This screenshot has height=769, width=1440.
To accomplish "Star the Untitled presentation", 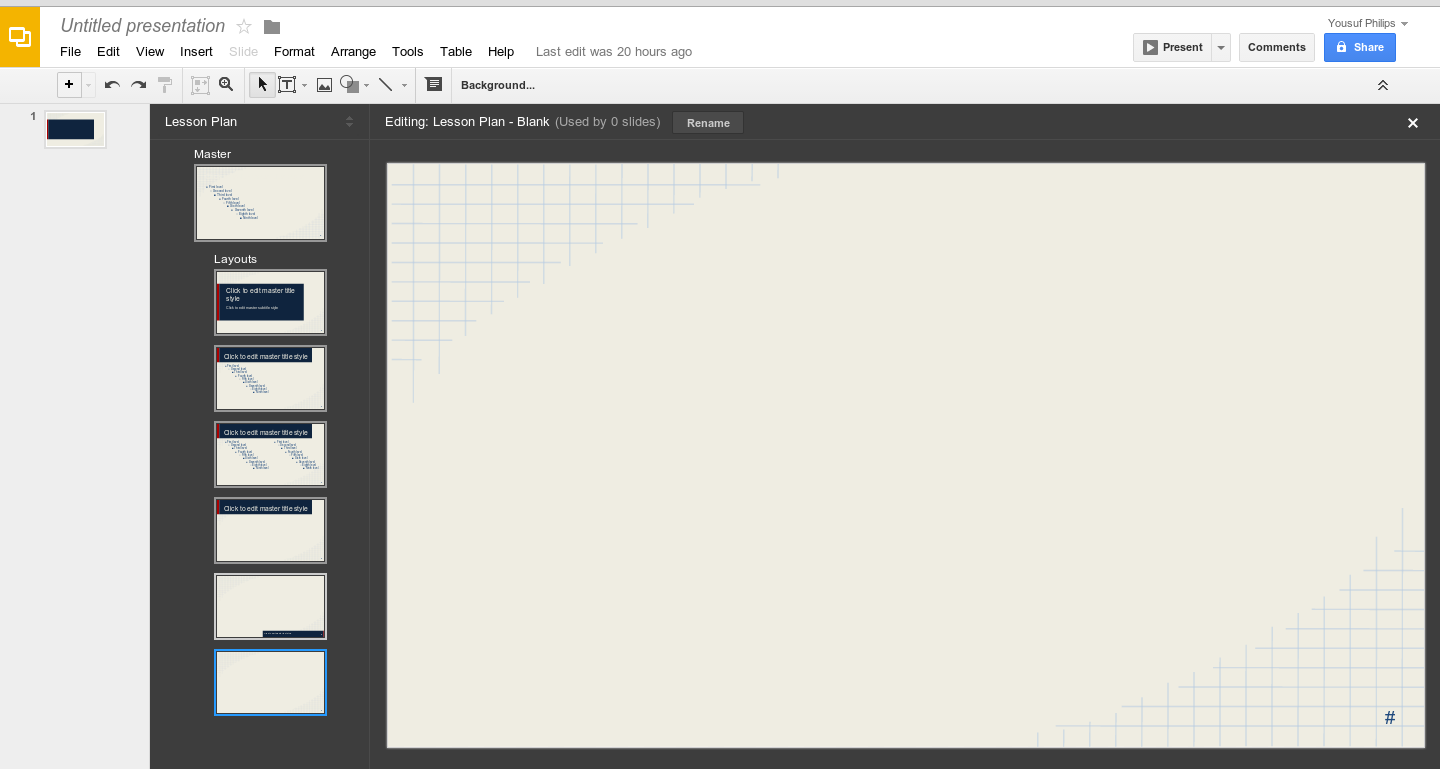I will (x=244, y=26).
